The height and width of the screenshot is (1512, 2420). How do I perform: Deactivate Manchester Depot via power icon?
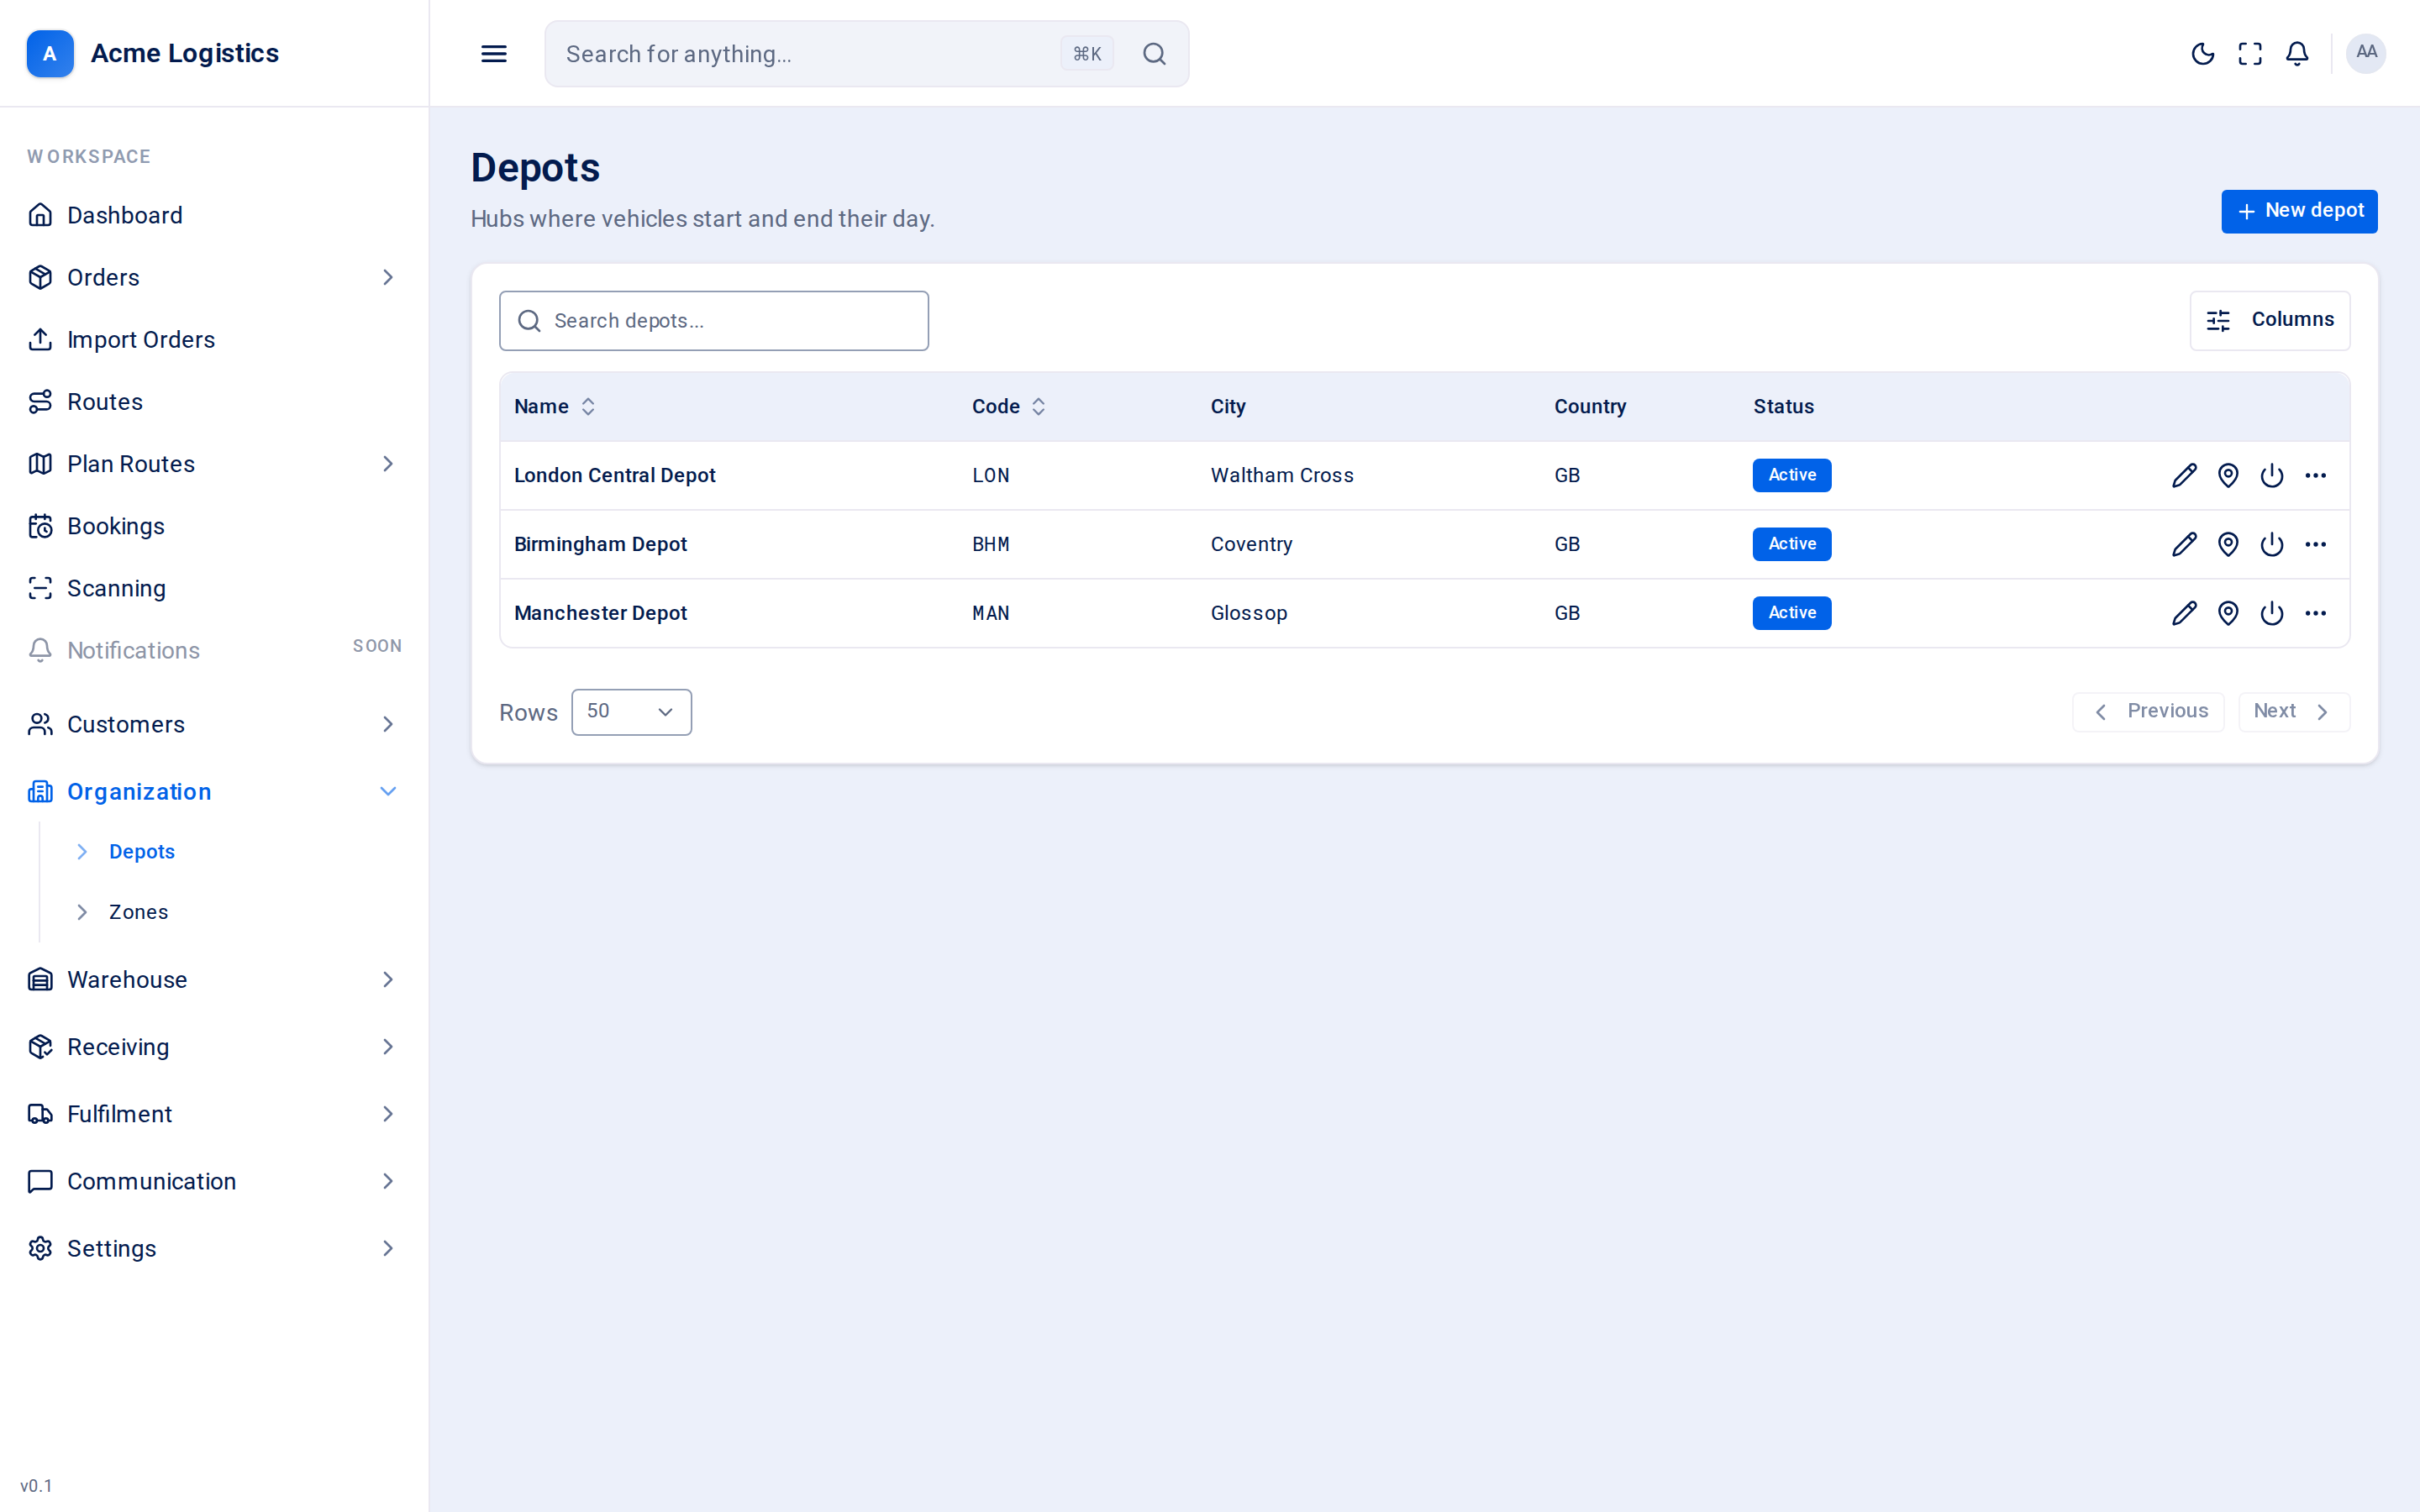coord(2272,613)
